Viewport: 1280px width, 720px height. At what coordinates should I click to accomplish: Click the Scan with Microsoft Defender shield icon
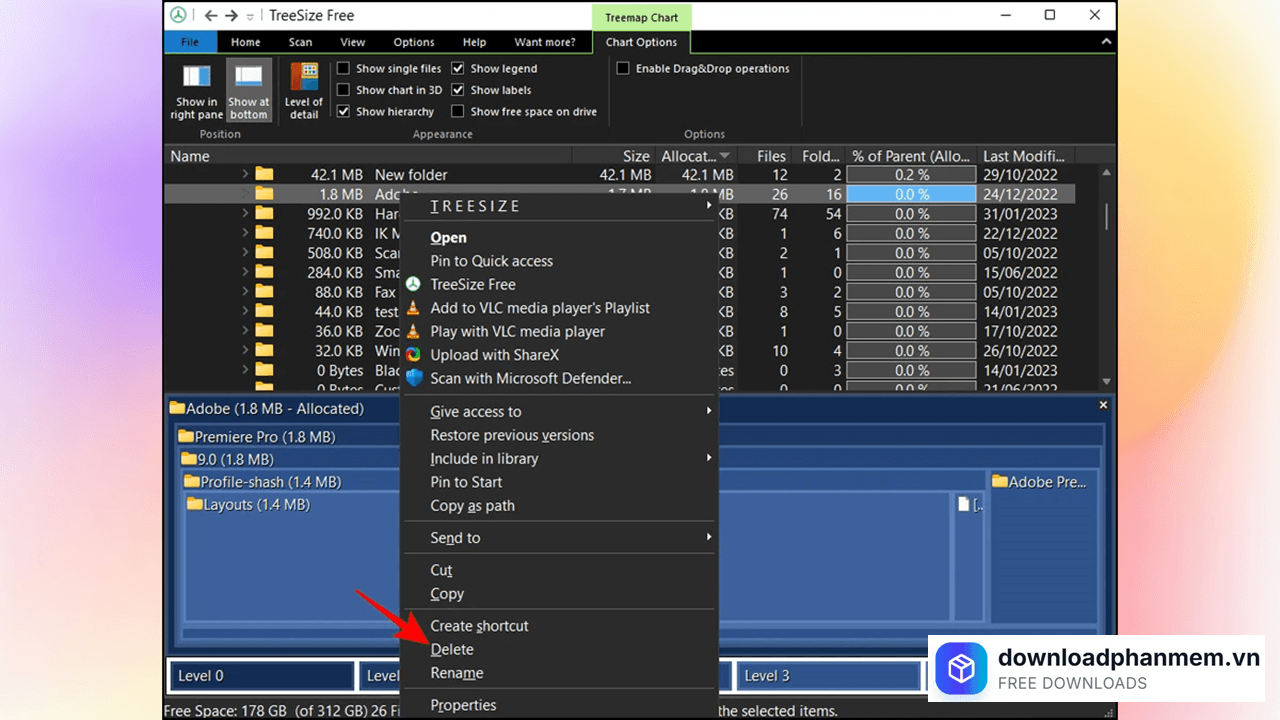coord(413,379)
